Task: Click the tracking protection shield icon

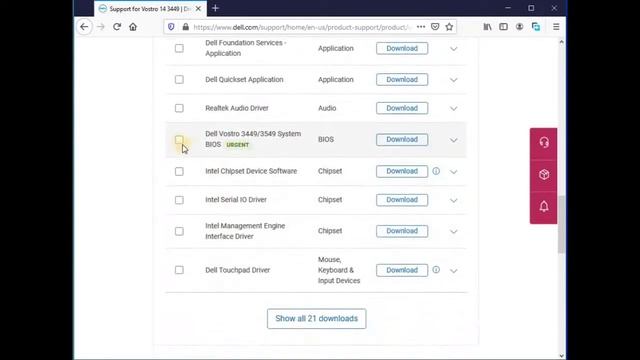Action: pyautogui.click(x=171, y=27)
